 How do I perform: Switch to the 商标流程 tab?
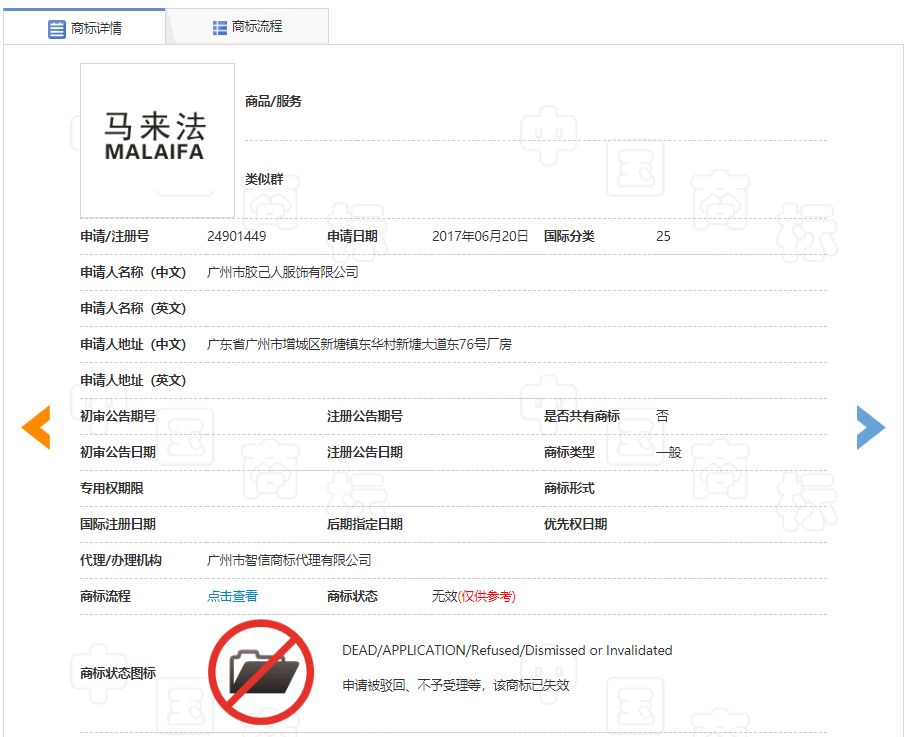point(248,27)
